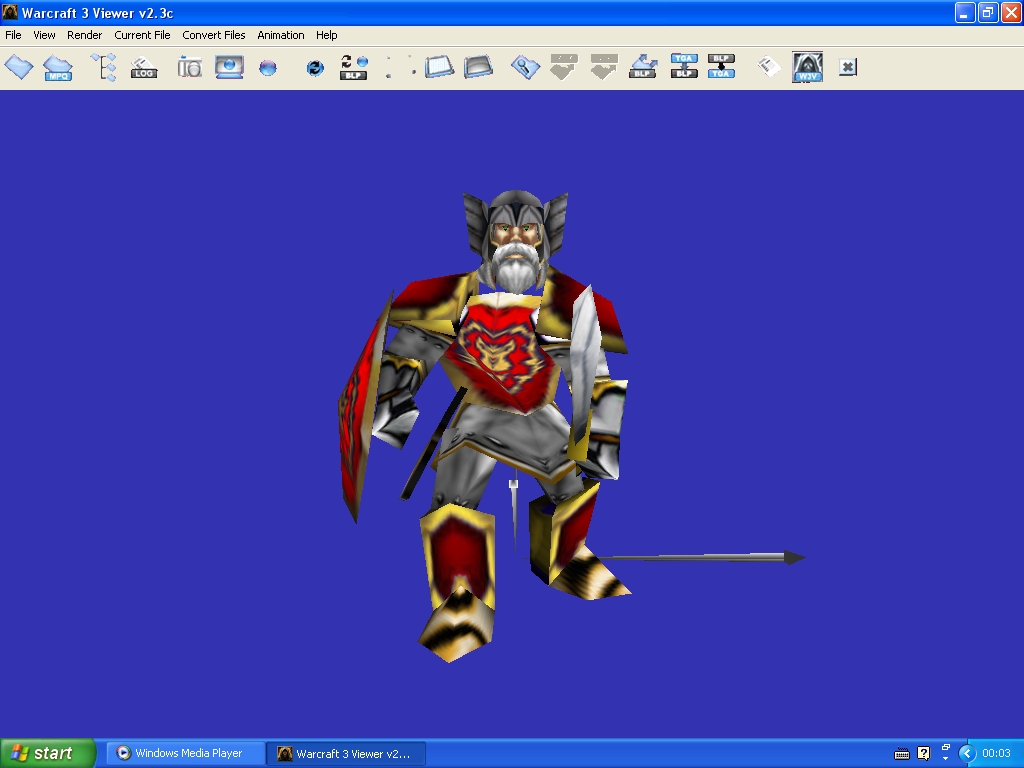
Task: Minimize the Warcraft 3 Viewer window
Action: click(x=965, y=12)
